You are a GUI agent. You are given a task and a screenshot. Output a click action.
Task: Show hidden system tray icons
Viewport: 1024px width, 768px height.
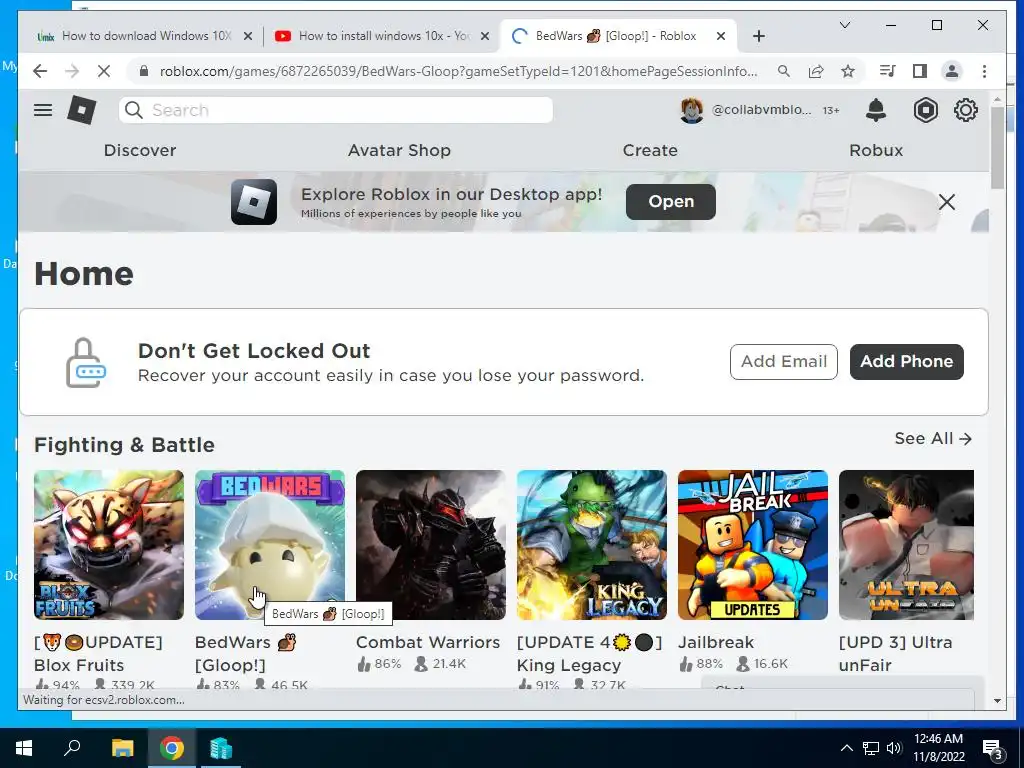pos(846,748)
